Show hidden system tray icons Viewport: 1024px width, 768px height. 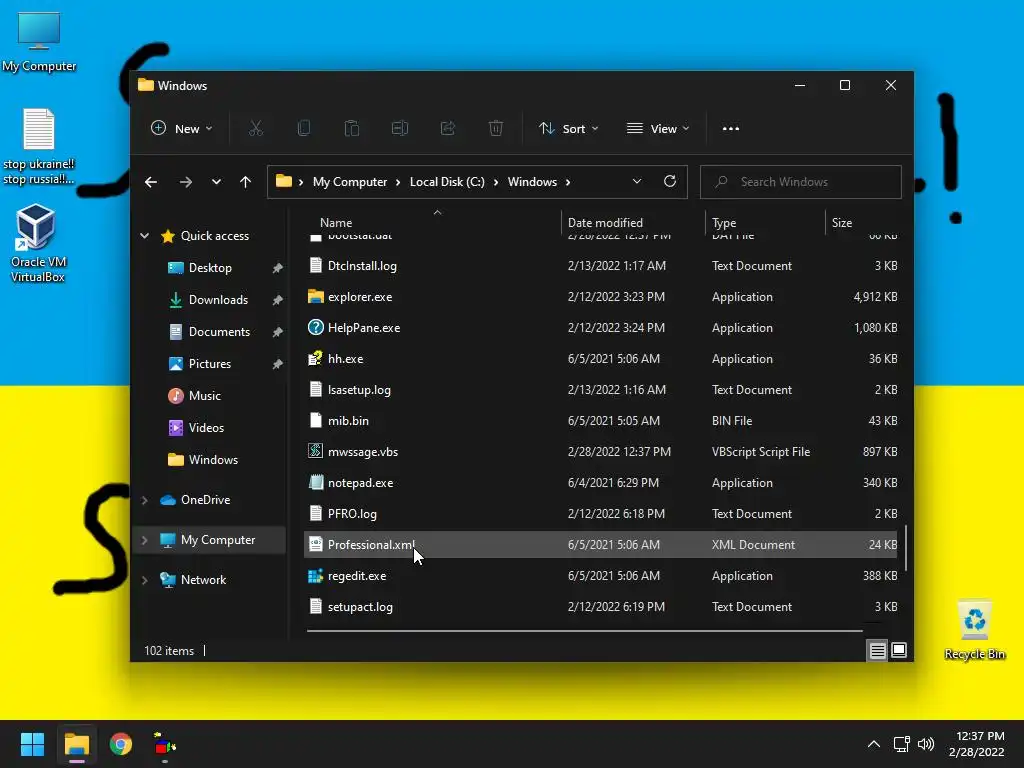pos(873,744)
